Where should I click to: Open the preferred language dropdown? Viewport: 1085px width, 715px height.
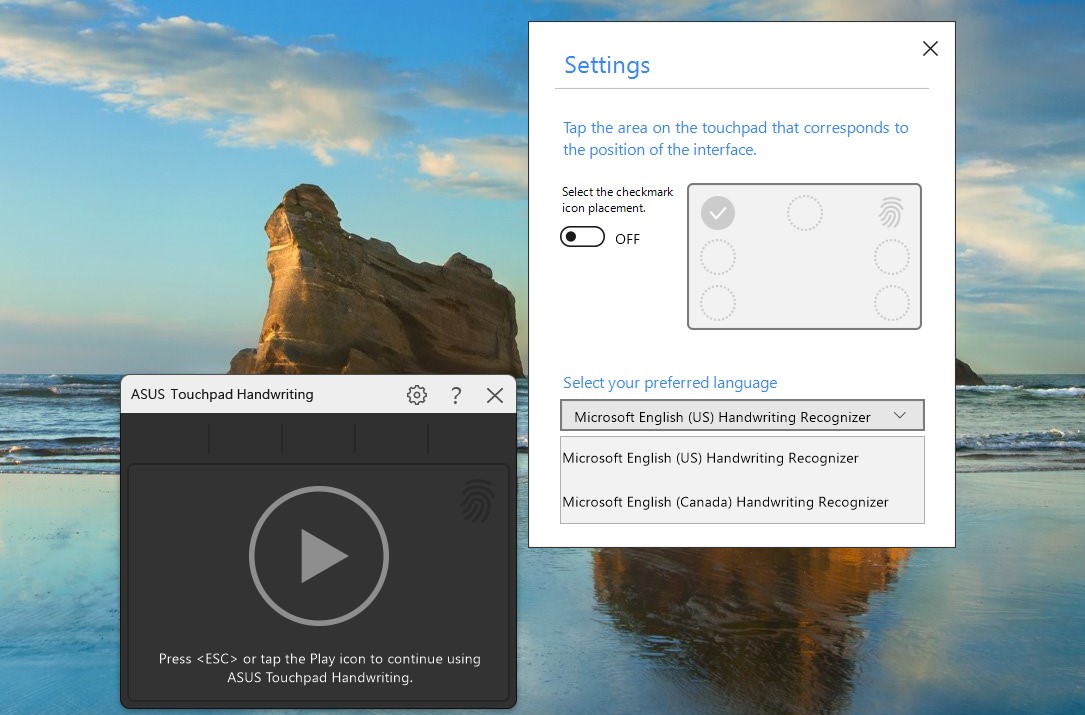742,416
